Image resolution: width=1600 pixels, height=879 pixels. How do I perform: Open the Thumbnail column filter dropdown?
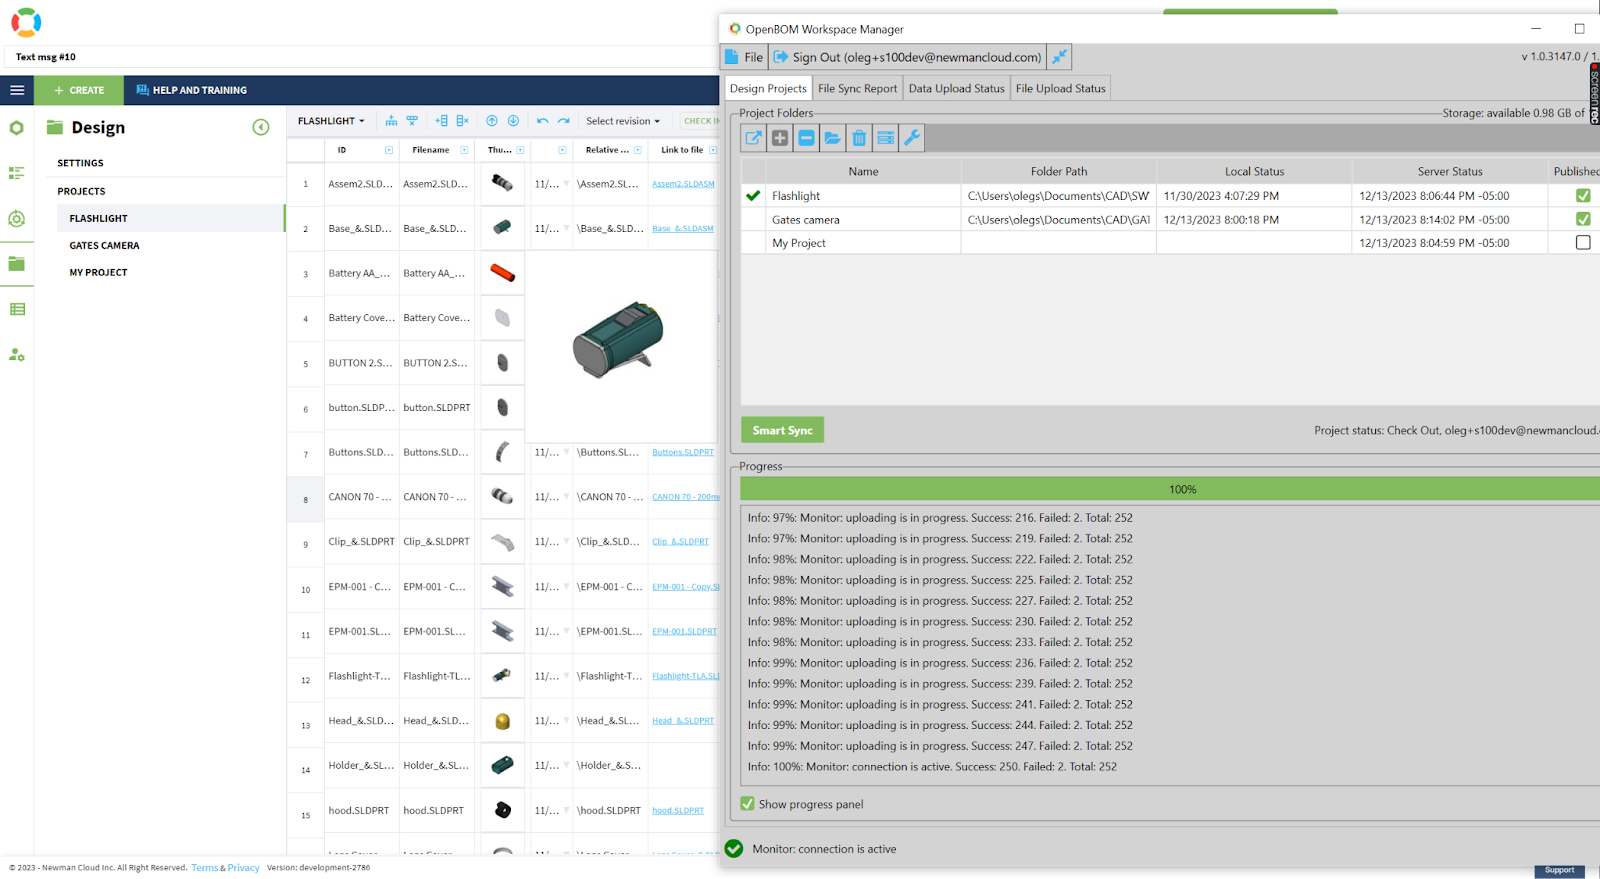(520, 150)
